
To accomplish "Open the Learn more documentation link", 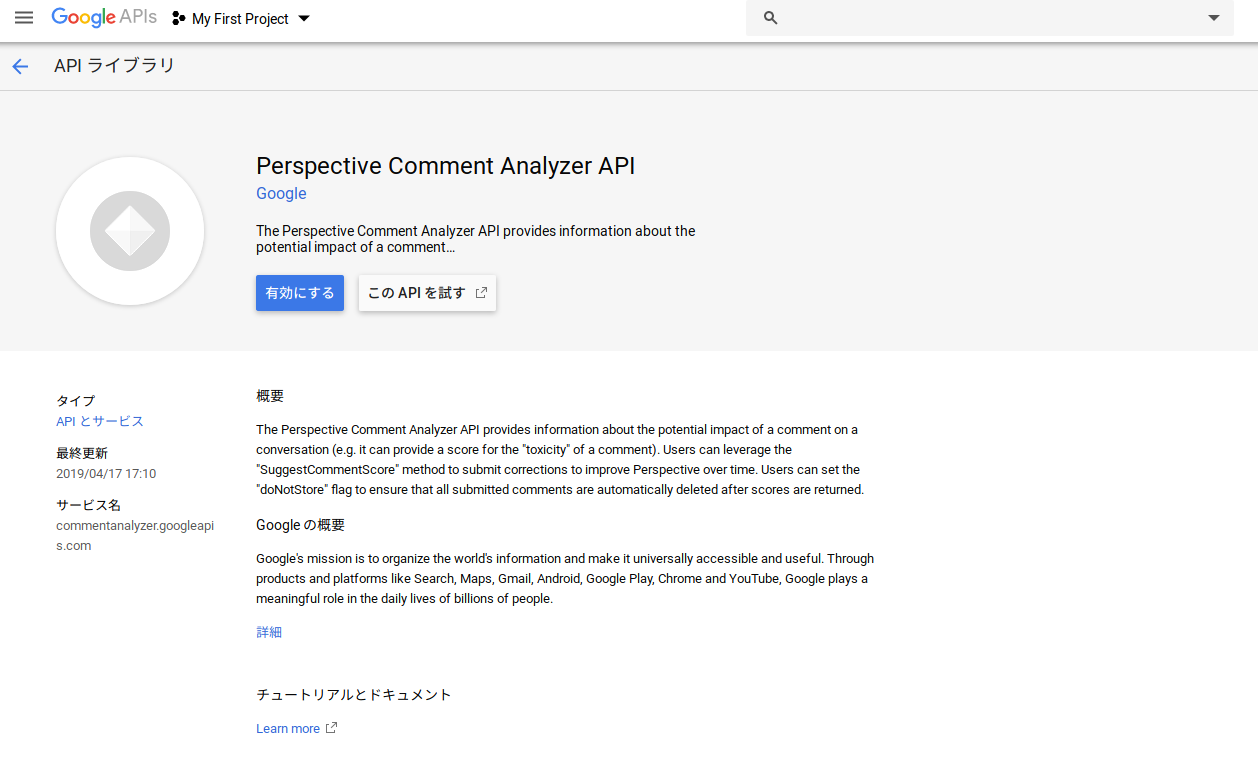I will [x=288, y=729].
